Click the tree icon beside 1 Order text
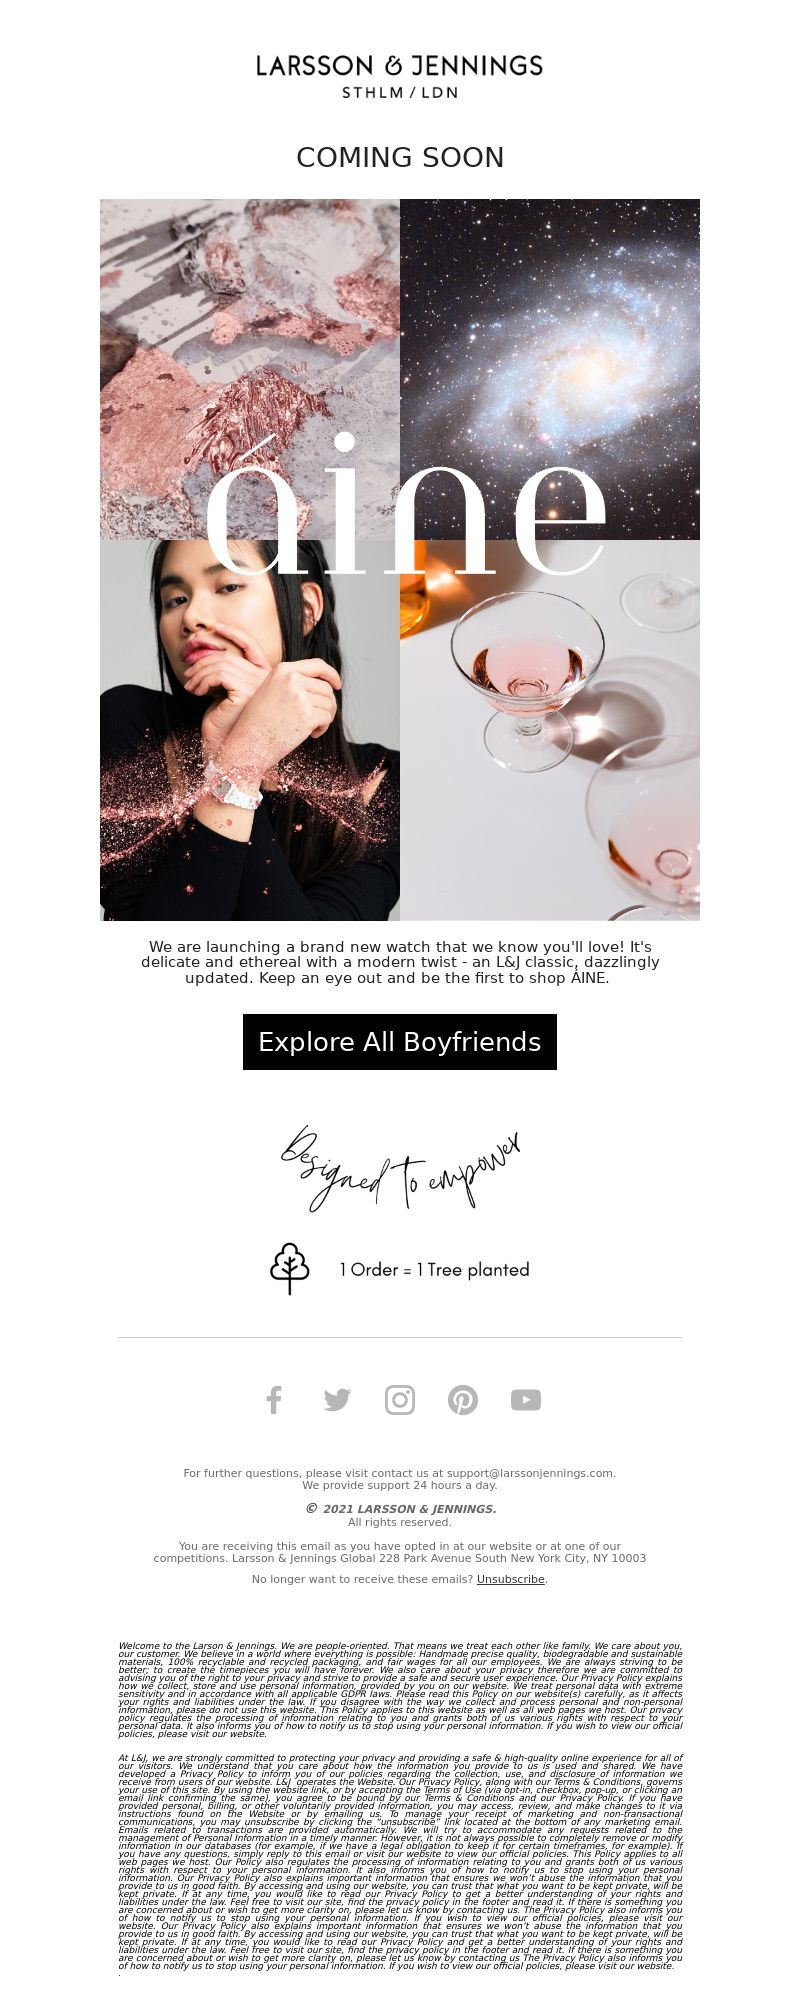The height and width of the screenshot is (2007, 800). click(x=290, y=1269)
